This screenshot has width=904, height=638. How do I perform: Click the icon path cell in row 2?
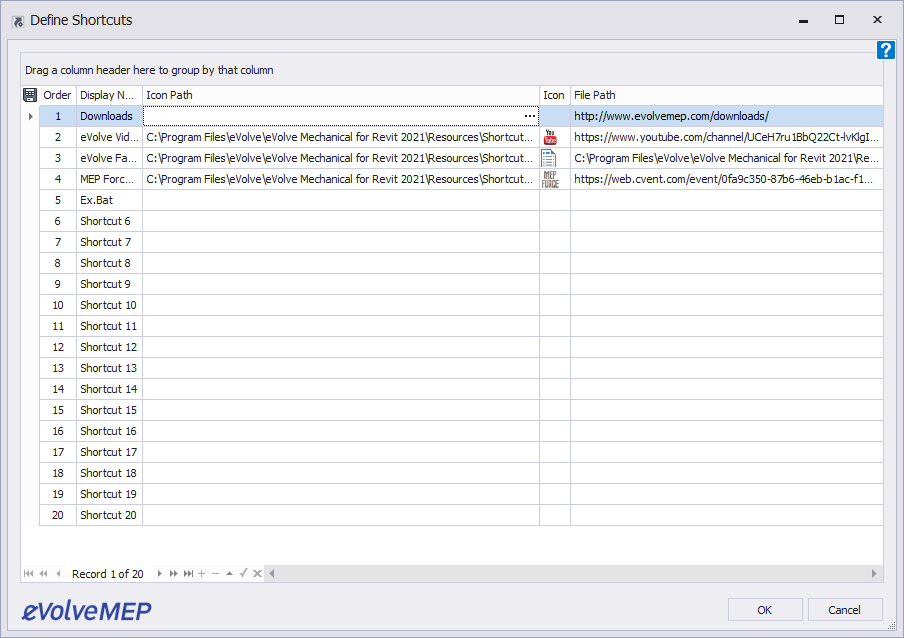click(x=341, y=137)
